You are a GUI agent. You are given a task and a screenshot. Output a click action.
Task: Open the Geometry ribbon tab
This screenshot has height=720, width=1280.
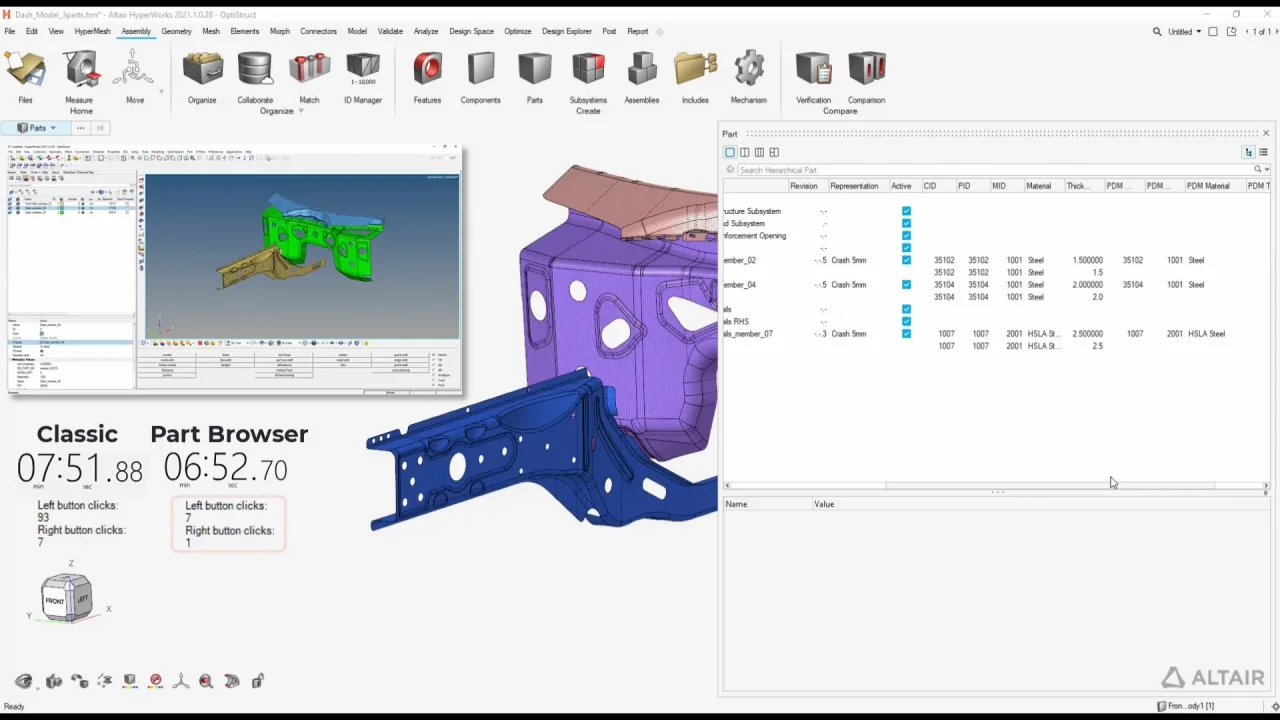pyautogui.click(x=176, y=31)
